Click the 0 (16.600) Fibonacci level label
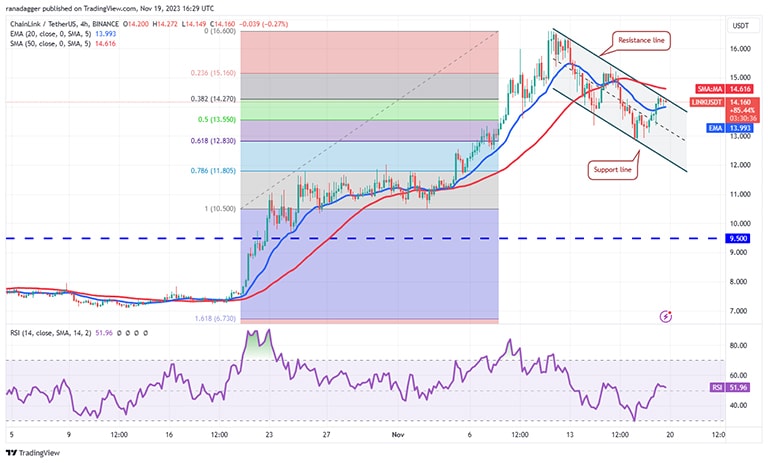 [220, 31]
